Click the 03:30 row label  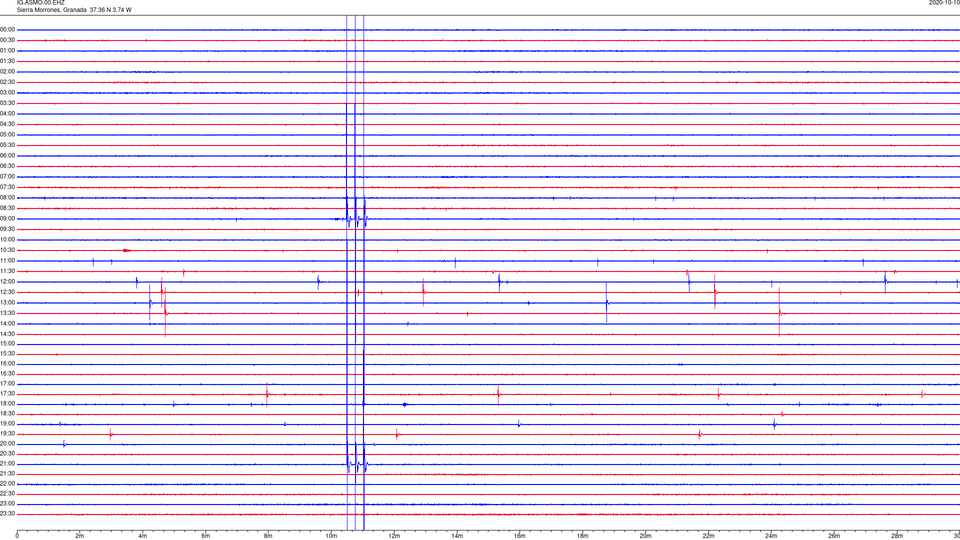(x=8, y=103)
